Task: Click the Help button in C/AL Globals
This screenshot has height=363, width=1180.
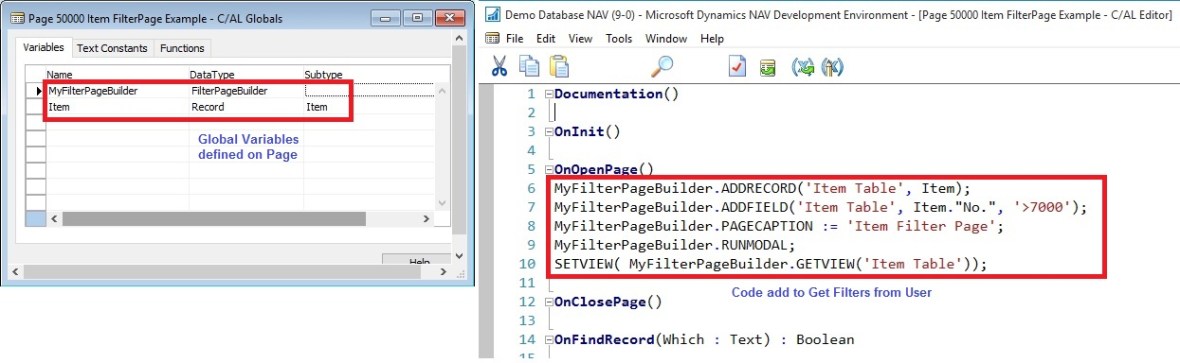Action: pyautogui.click(x=416, y=259)
